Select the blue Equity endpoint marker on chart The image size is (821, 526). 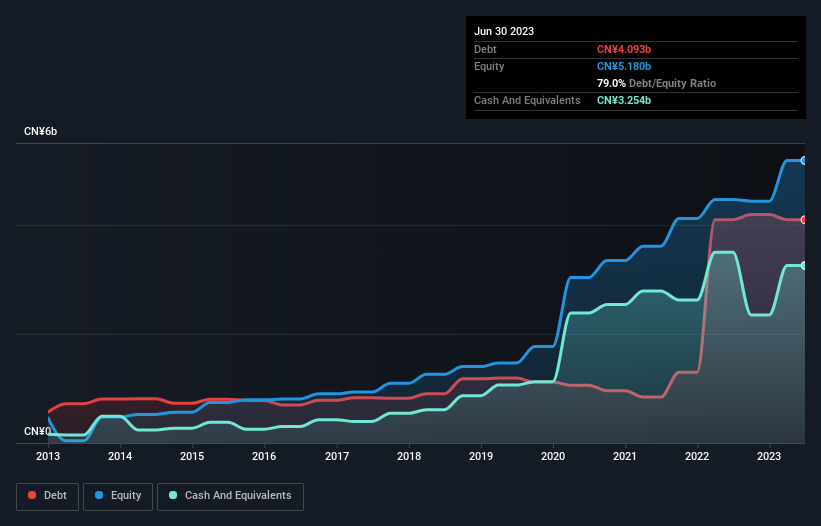(803, 160)
